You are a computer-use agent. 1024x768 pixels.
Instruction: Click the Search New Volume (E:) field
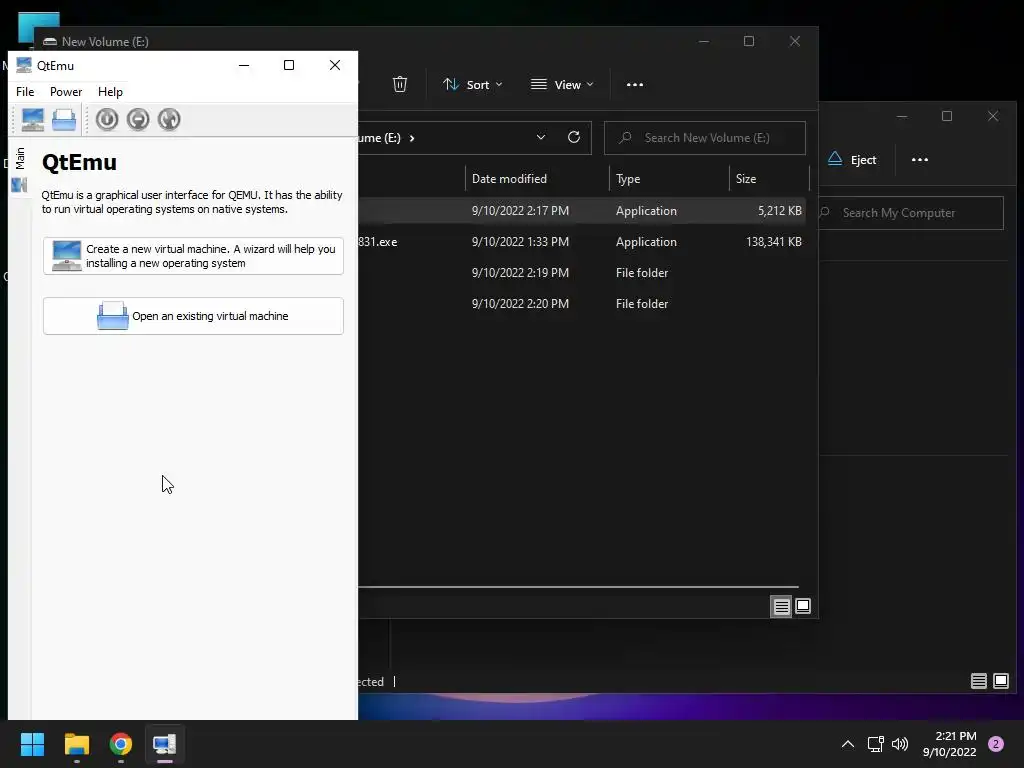point(705,138)
